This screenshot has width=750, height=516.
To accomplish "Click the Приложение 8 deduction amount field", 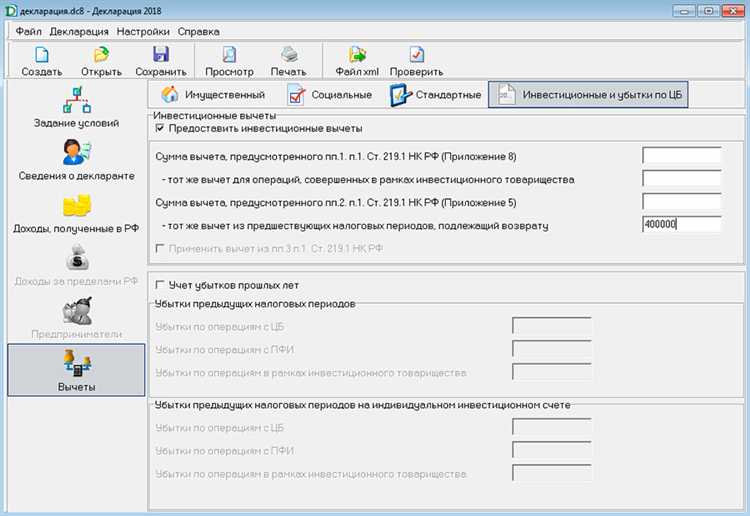I will [x=681, y=156].
